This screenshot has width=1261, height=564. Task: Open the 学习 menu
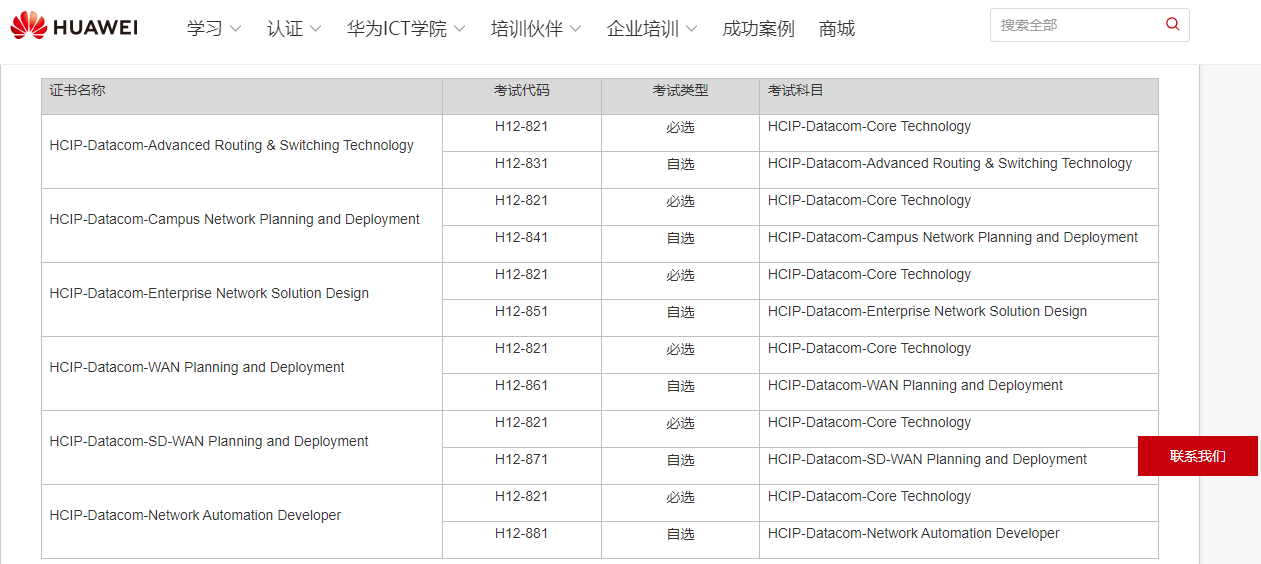coord(205,29)
